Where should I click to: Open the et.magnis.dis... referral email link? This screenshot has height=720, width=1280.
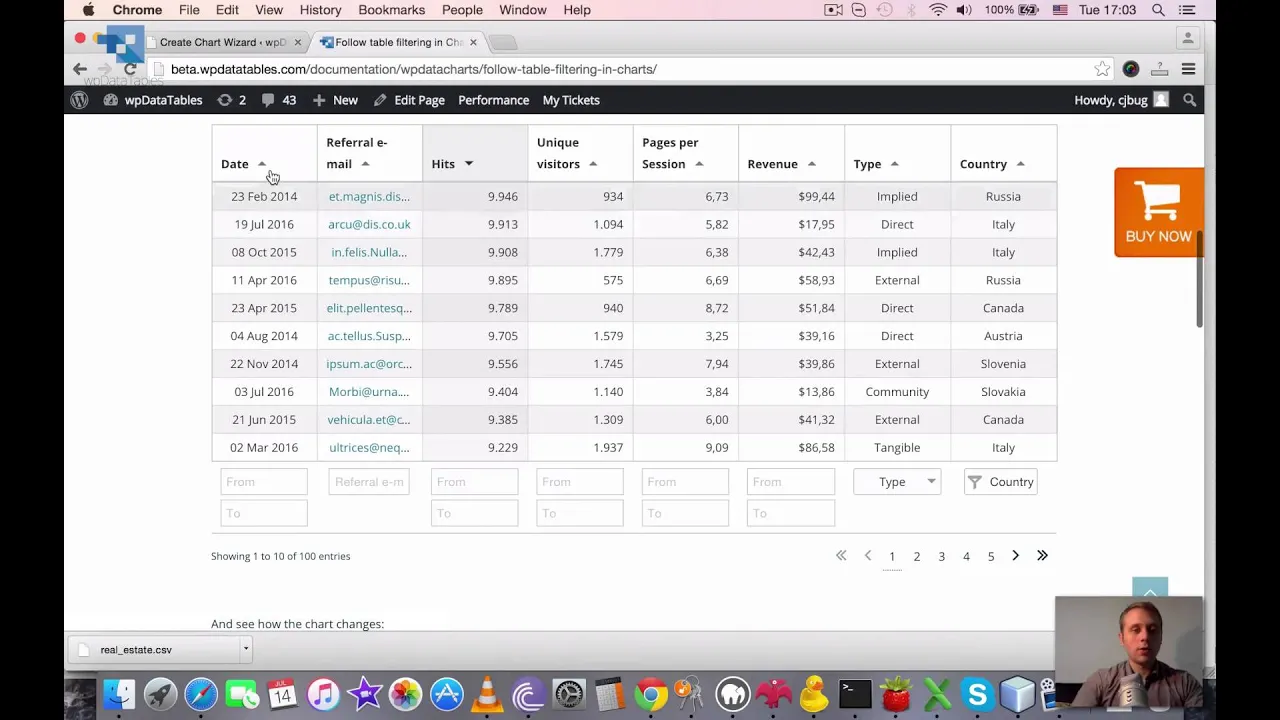369,196
